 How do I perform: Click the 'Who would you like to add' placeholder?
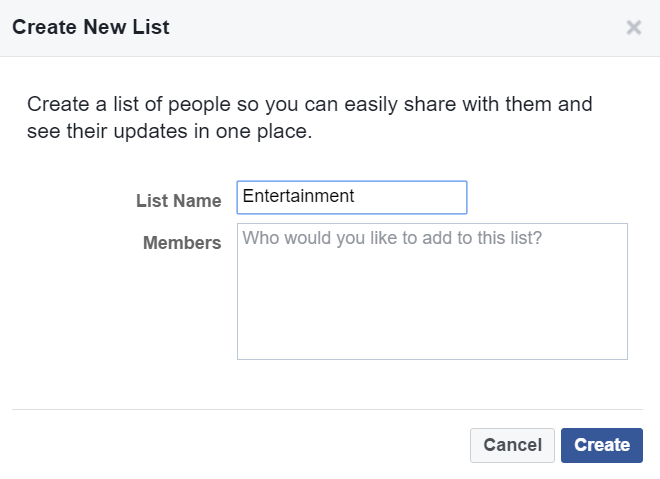(x=392, y=238)
